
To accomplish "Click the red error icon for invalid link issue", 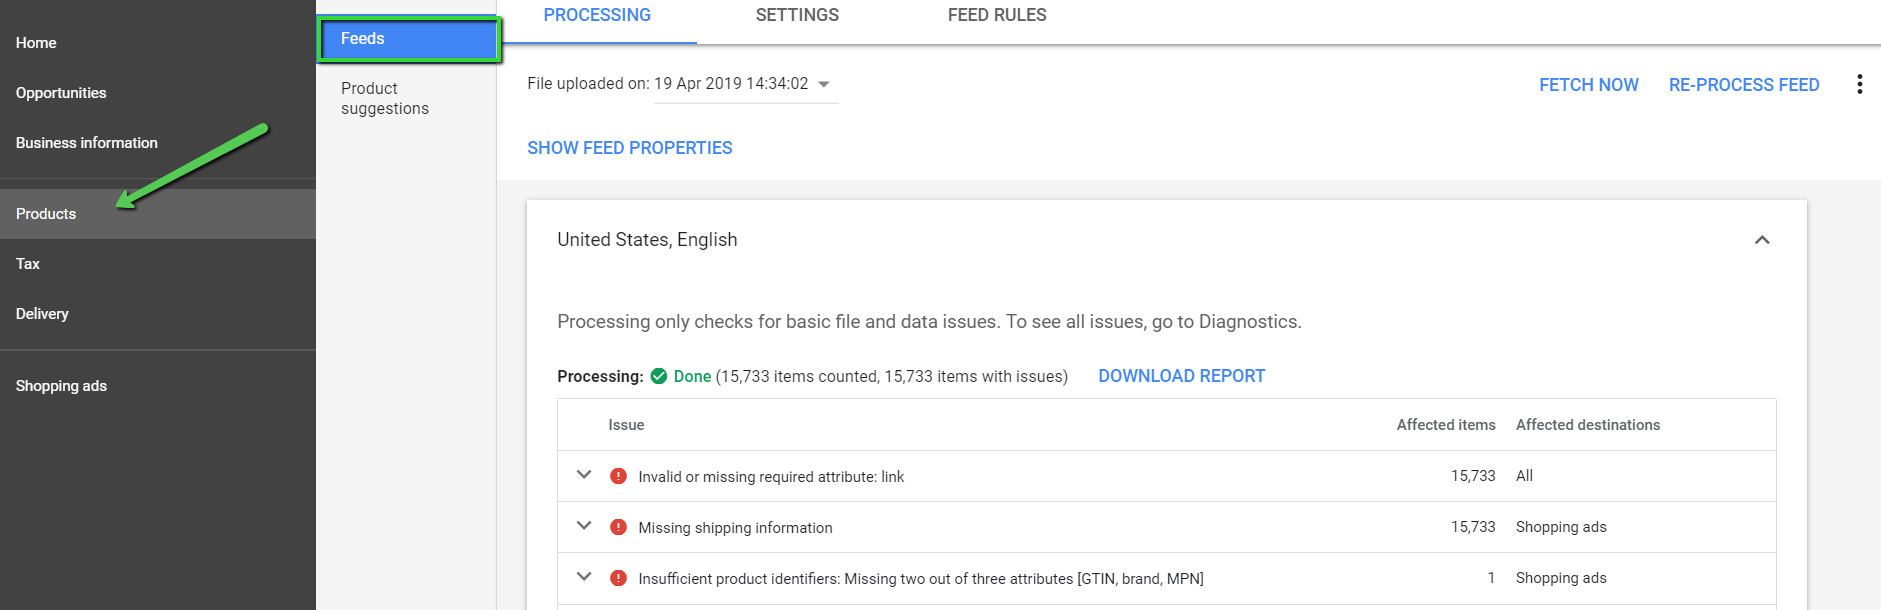I will (x=618, y=476).
